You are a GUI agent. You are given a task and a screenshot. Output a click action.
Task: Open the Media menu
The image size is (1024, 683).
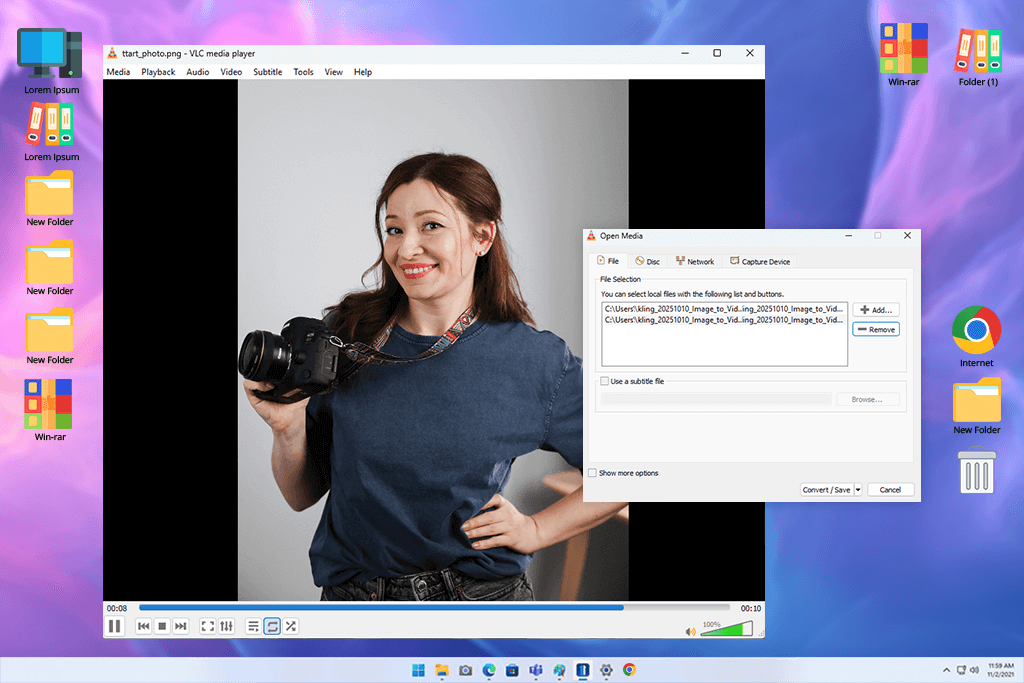tap(118, 72)
